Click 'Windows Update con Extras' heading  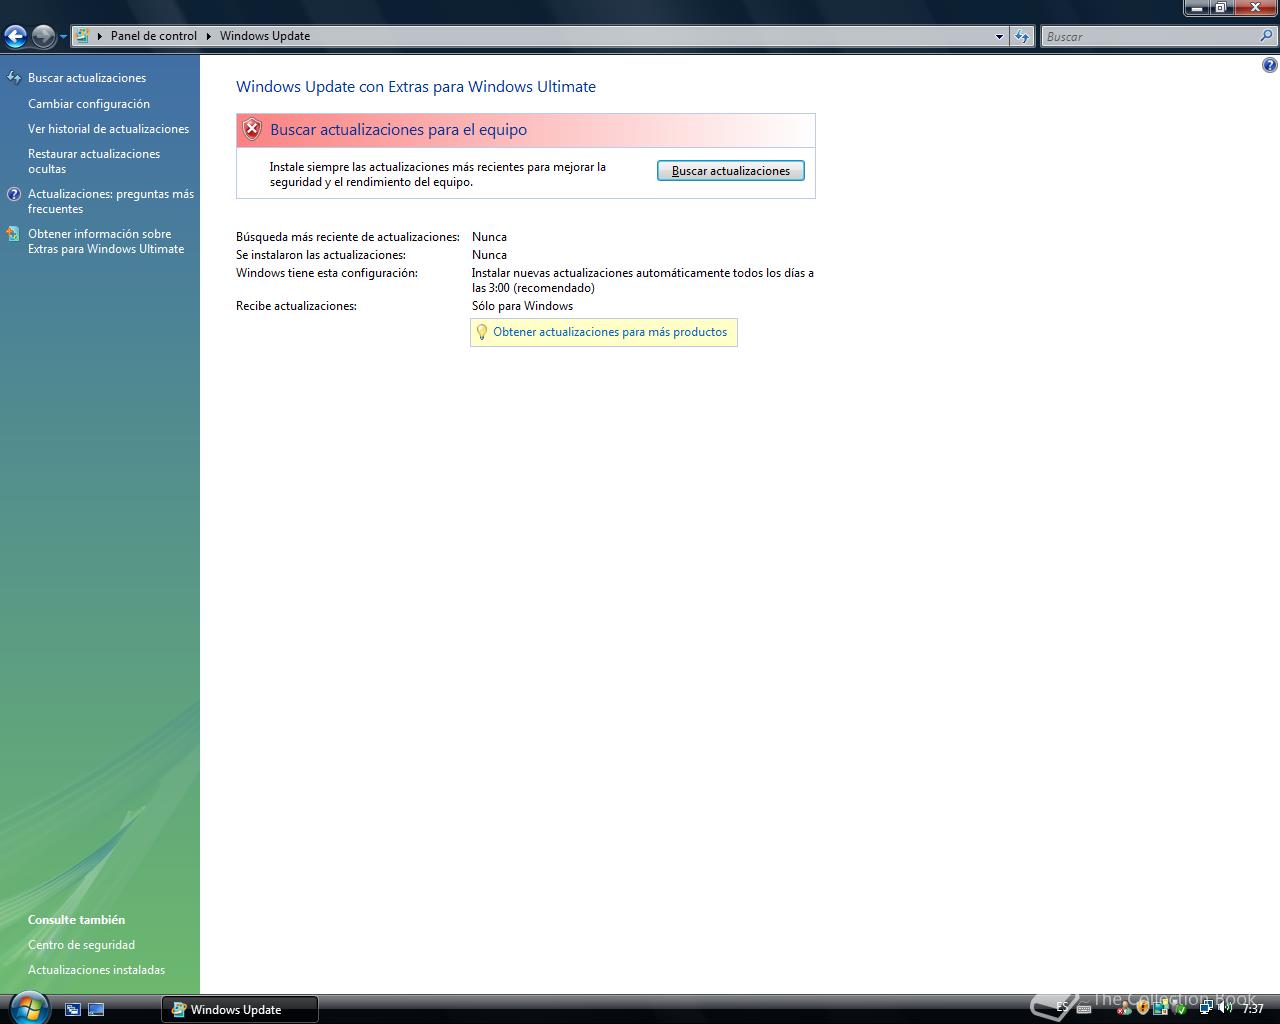click(x=416, y=87)
